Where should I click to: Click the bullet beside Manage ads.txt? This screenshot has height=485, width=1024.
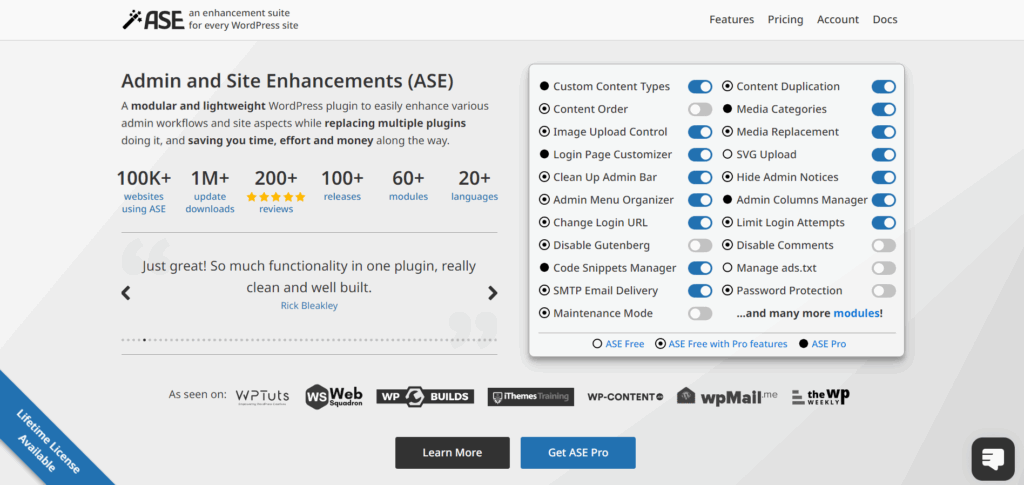(x=728, y=268)
